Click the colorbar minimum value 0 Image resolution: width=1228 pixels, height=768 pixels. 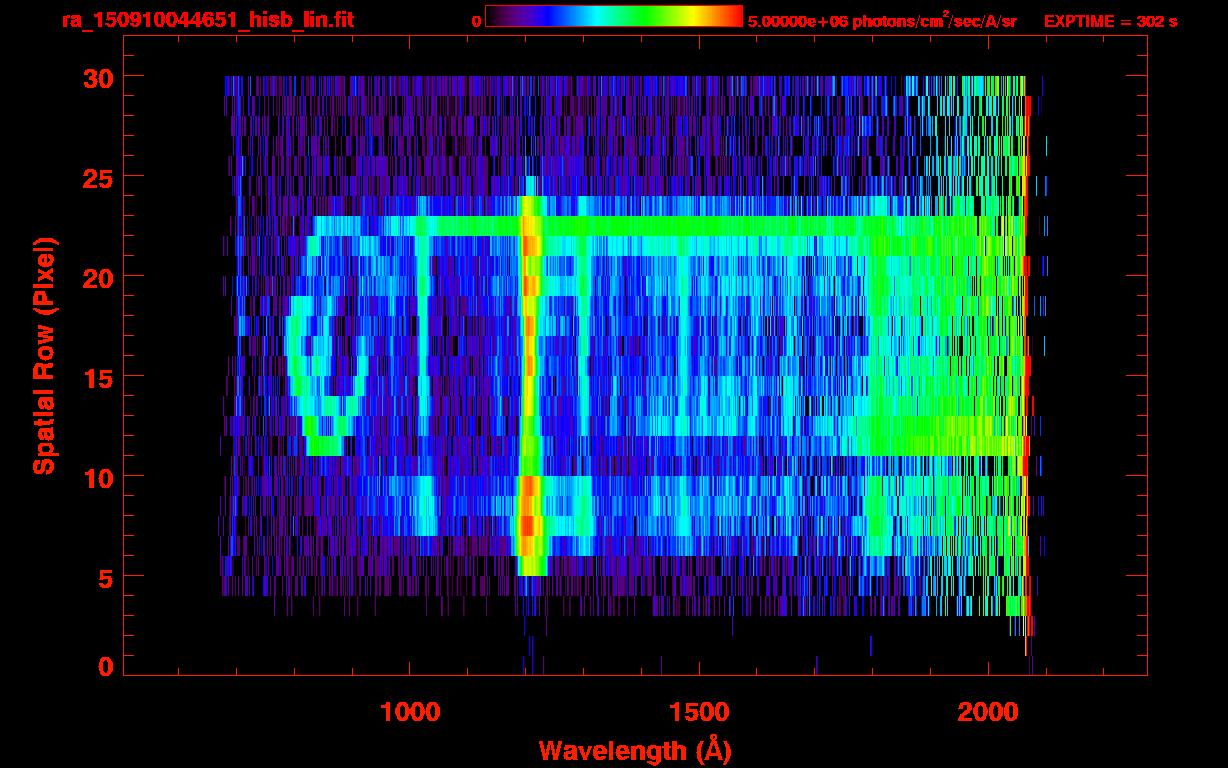477,21
